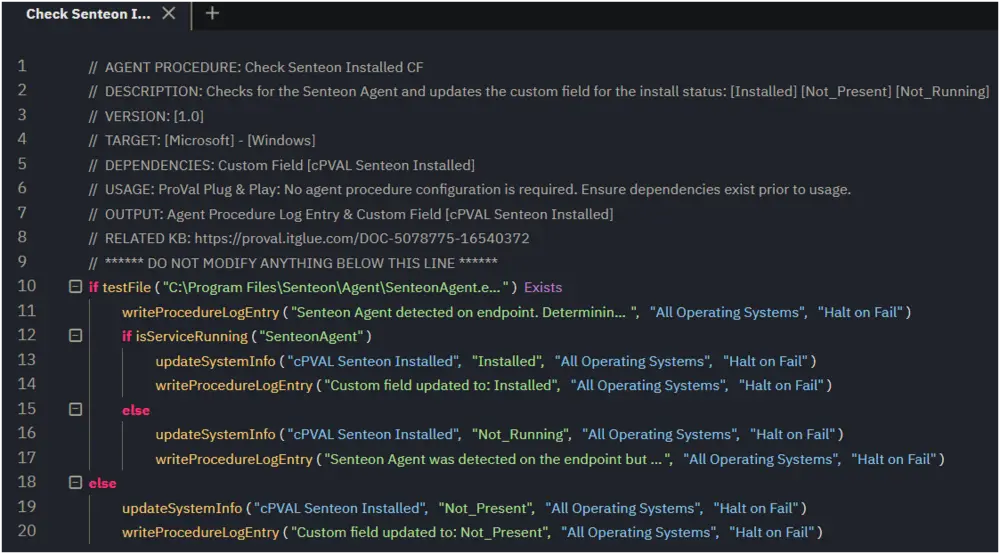This screenshot has width=1000, height=554.
Task: Close the Check Senteon I... tab
Action: (x=168, y=13)
